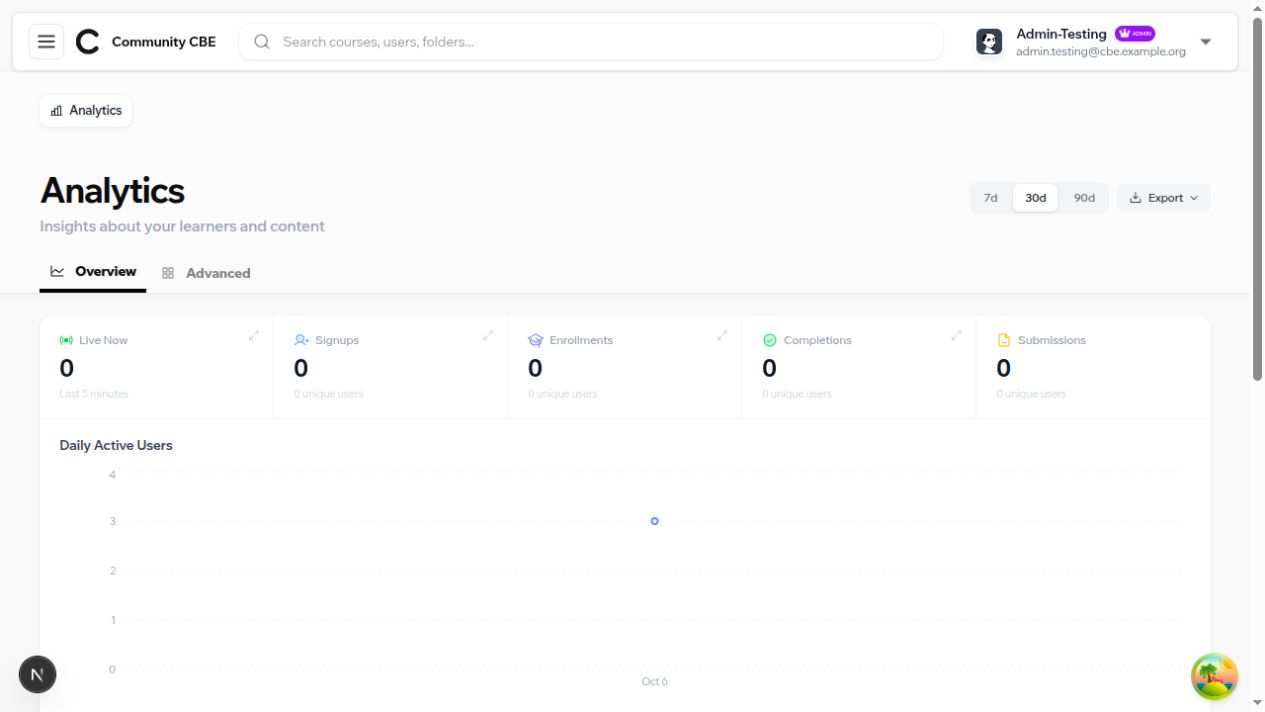Click the 'Last 5 minutes' text
The height and width of the screenshot is (712, 1265).
click(x=94, y=394)
